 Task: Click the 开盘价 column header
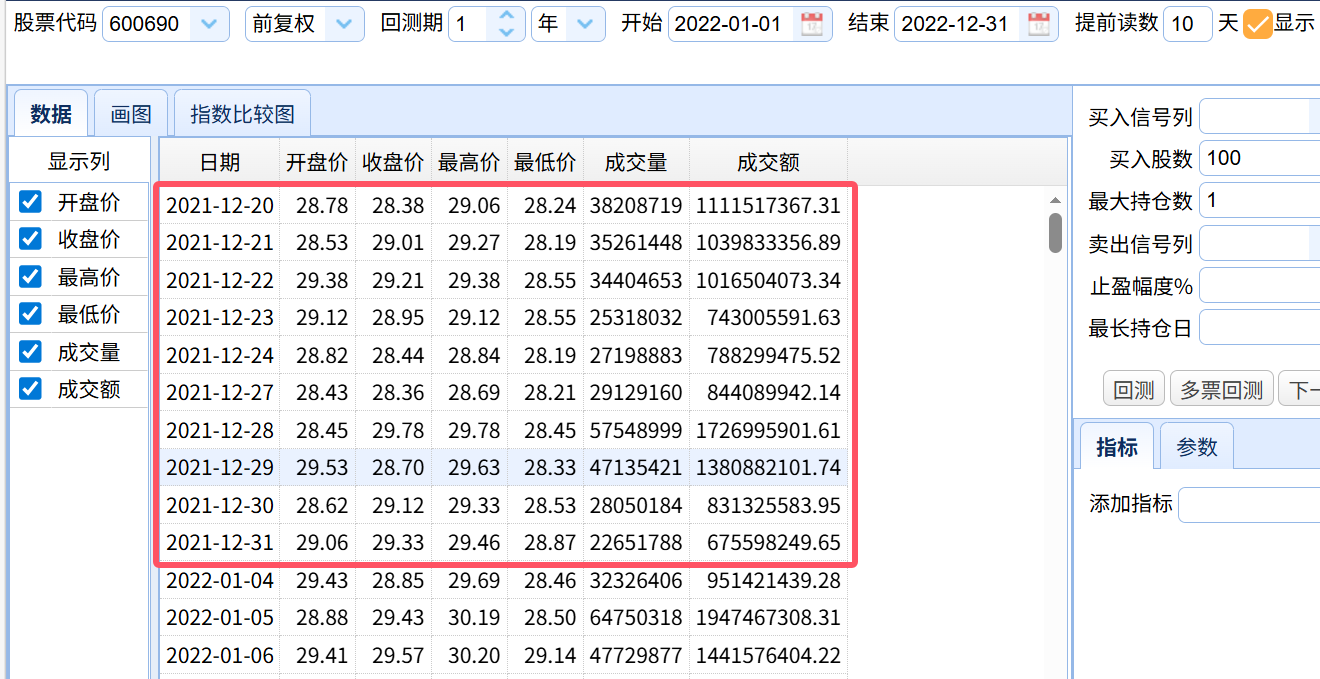(x=318, y=163)
